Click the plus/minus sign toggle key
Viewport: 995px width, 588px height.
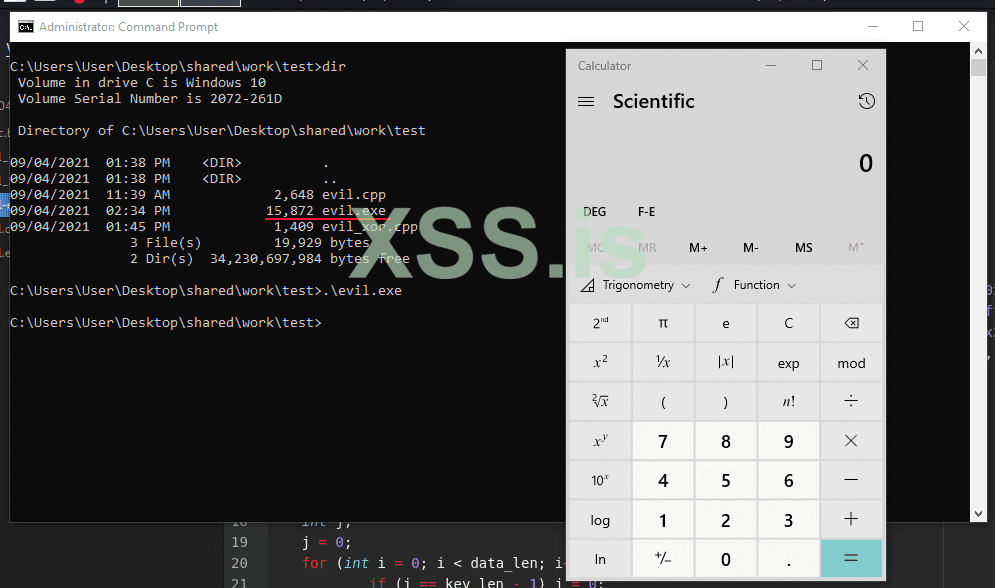[x=663, y=559]
